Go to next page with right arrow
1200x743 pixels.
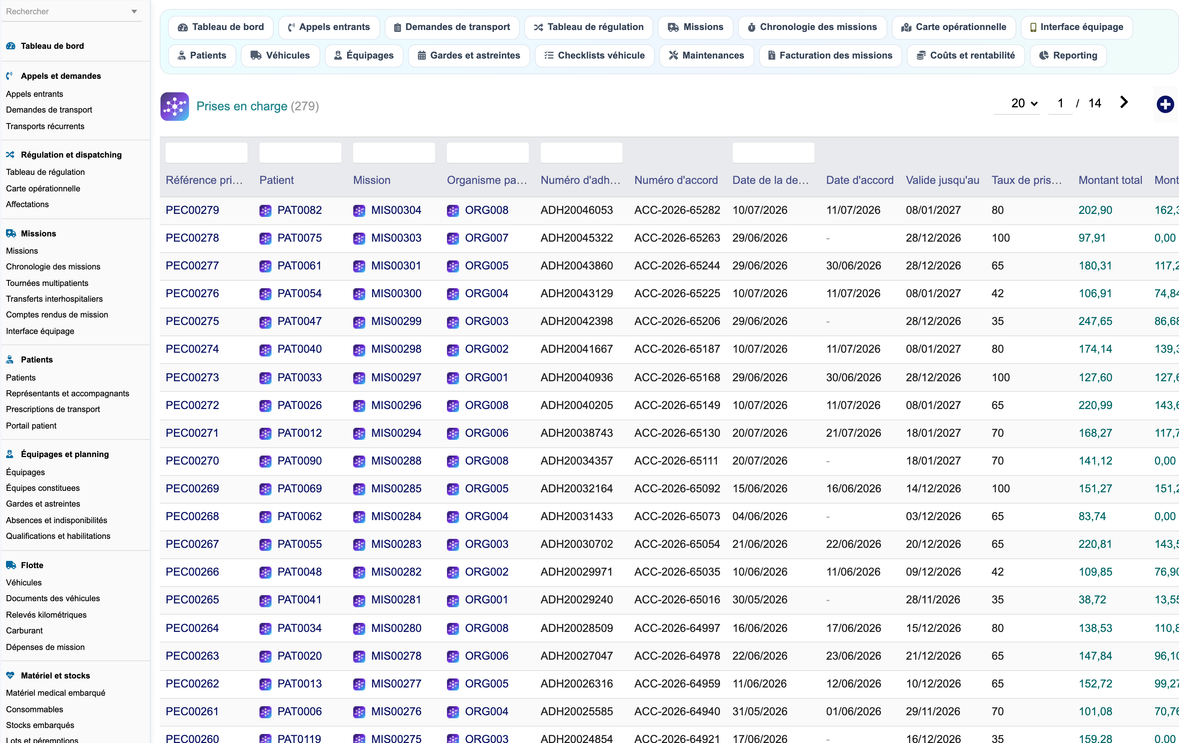(x=1124, y=102)
